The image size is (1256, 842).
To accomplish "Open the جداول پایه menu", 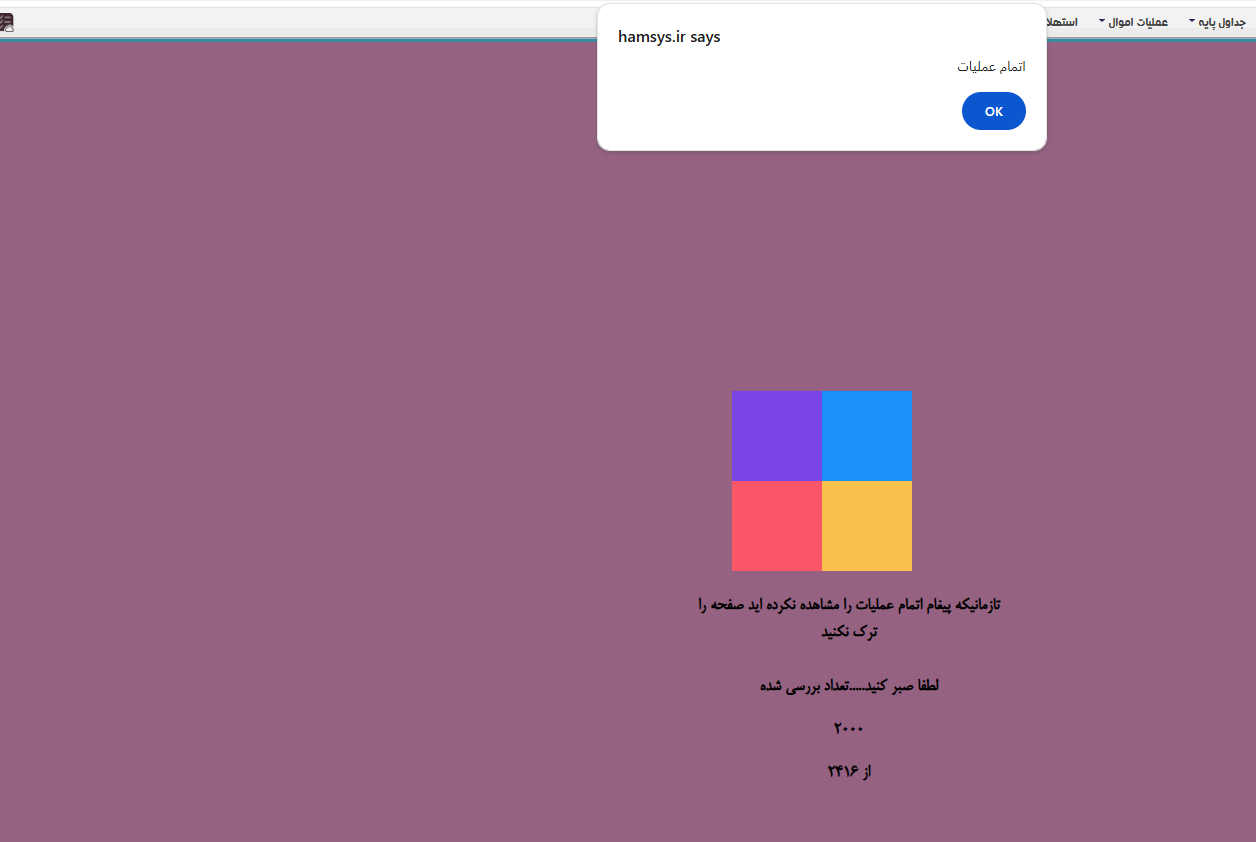I will (x=1223, y=22).
